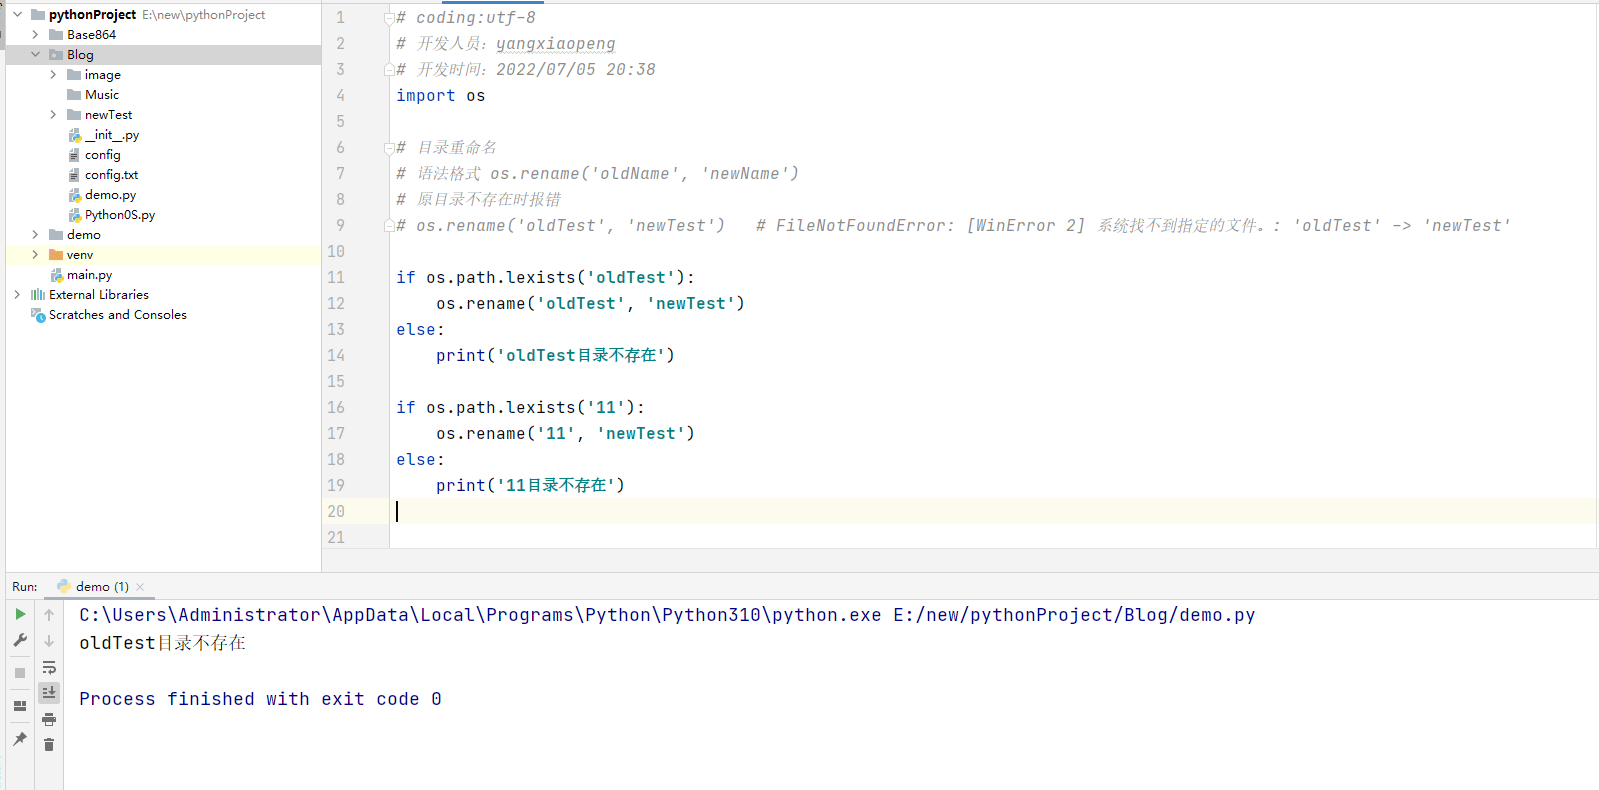Click the gray Stop process button
This screenshot has height=790, width=1599.
click(x=20, y=673)
